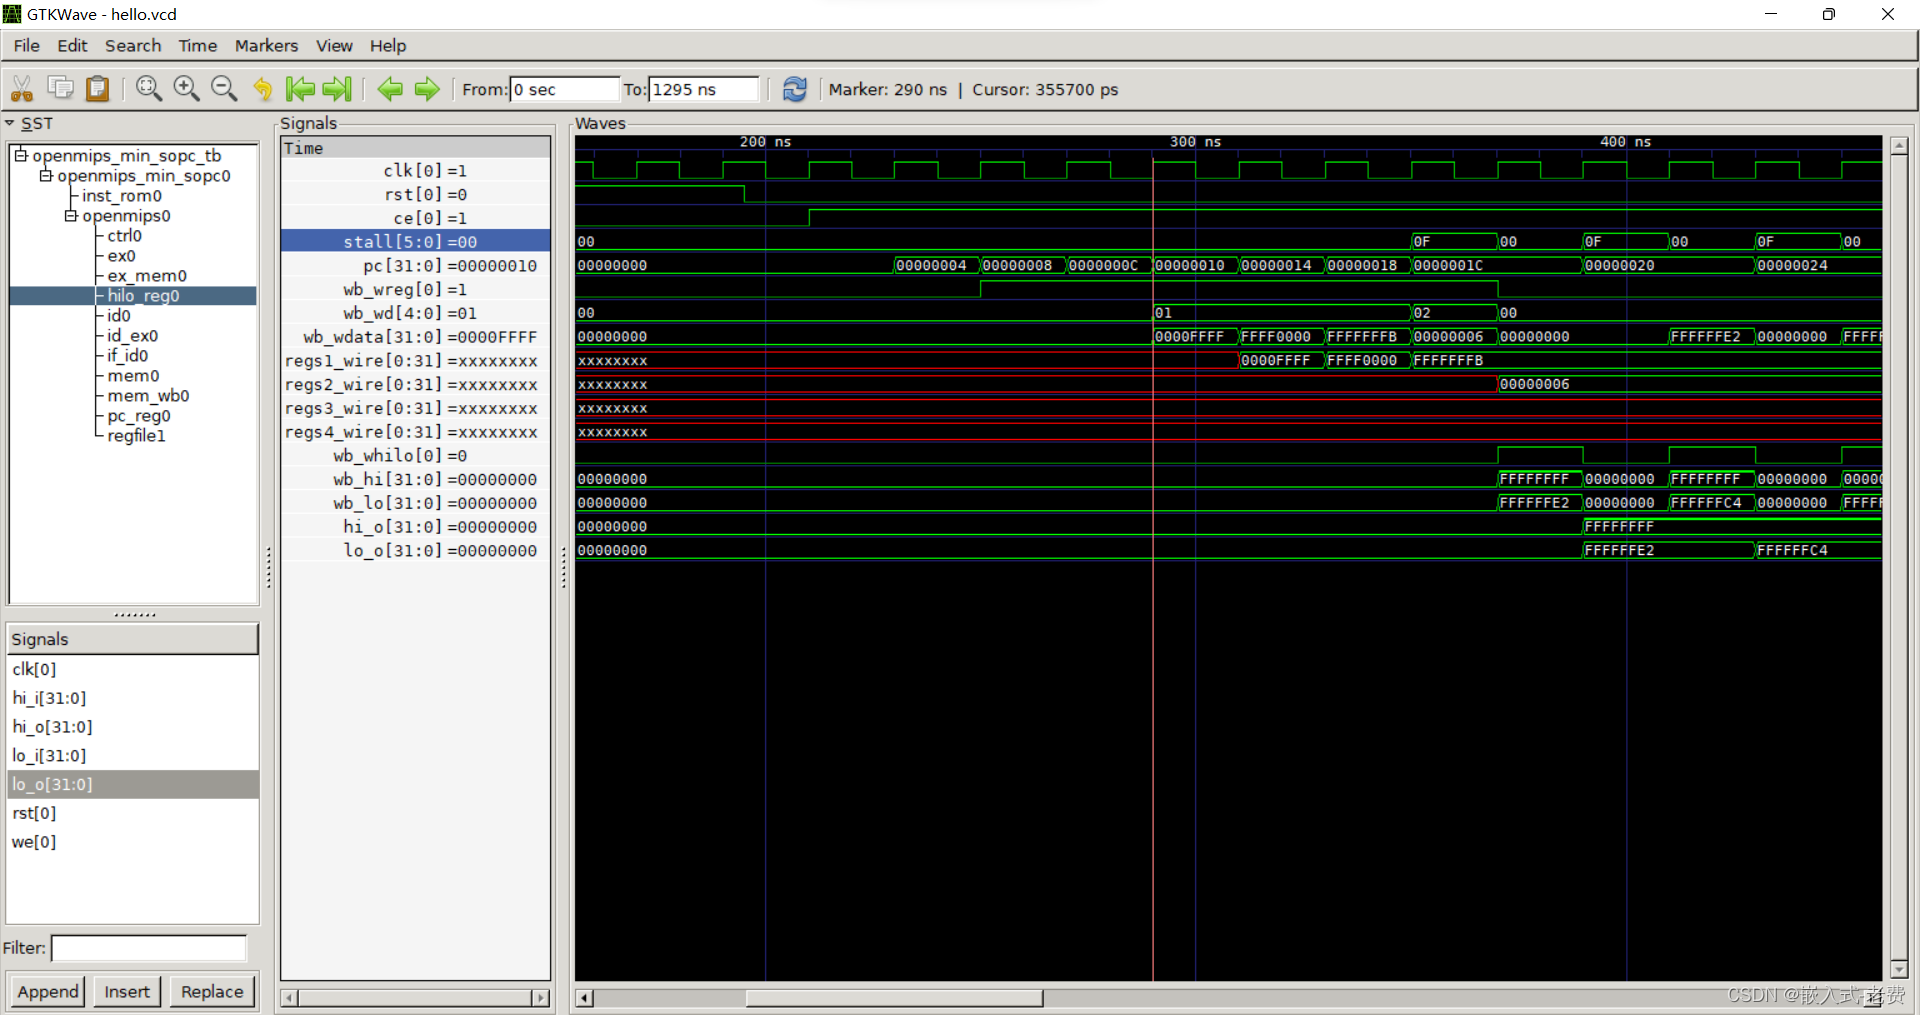Collapse the openmips0 tree node
This screenshot has width=1920, height=1015.
pos(70,215)
